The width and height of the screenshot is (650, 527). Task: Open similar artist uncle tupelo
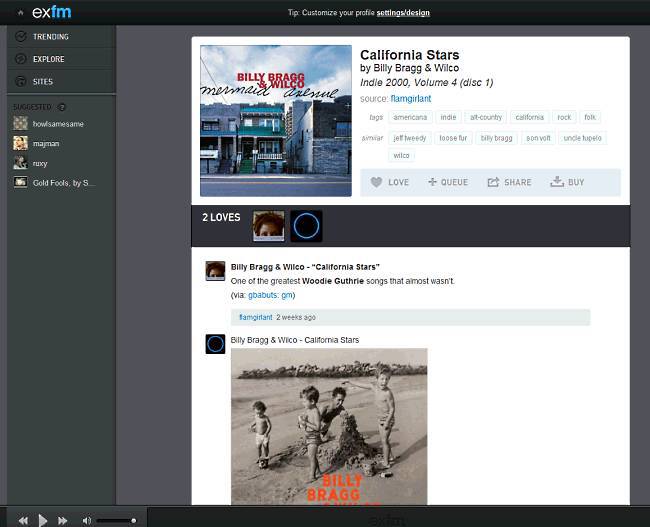pos(582,138)
